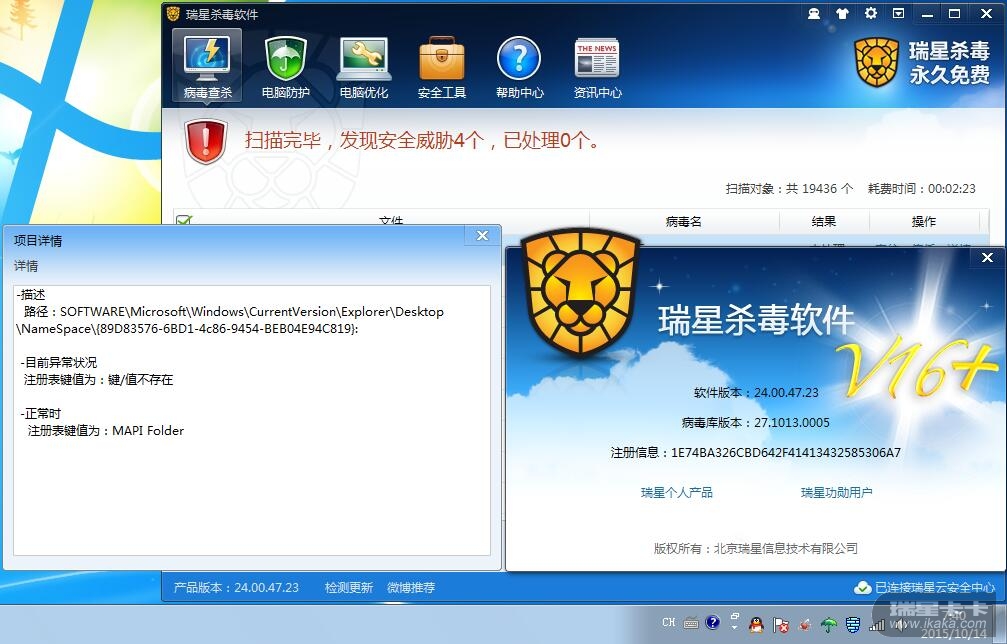Click the 软件版本 24.00.47.23 text
1007x644 pixels.
[756, 392]
